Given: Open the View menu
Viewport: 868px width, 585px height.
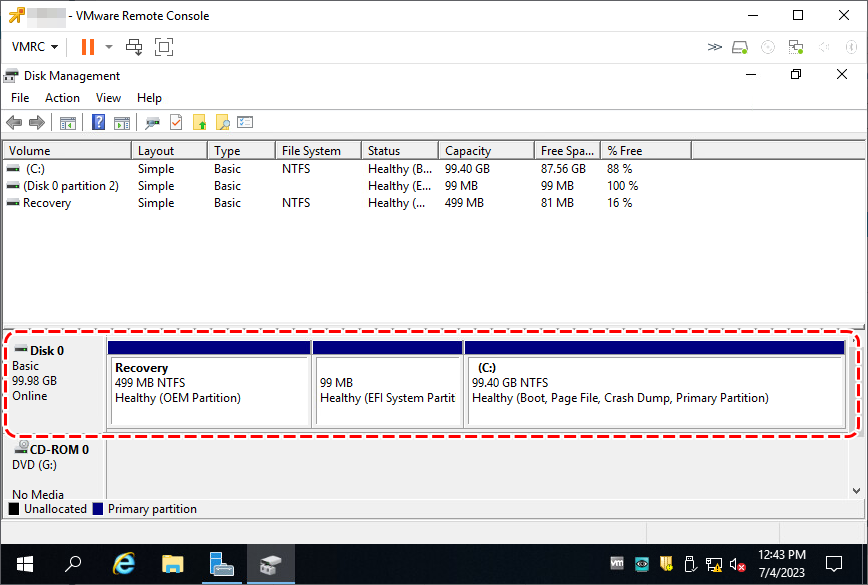Looking at the screenshot, I should 108,98.
